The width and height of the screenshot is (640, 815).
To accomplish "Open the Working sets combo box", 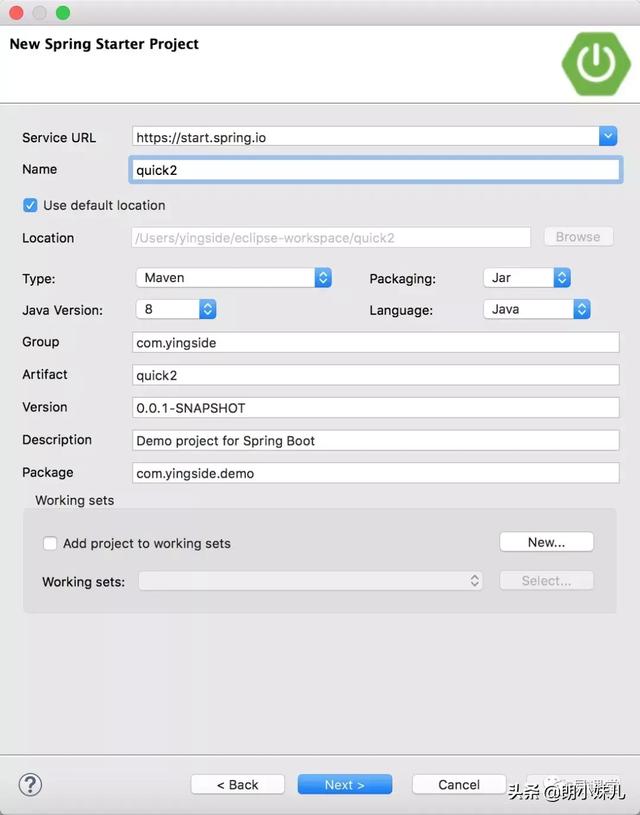I will pos(310,581).
